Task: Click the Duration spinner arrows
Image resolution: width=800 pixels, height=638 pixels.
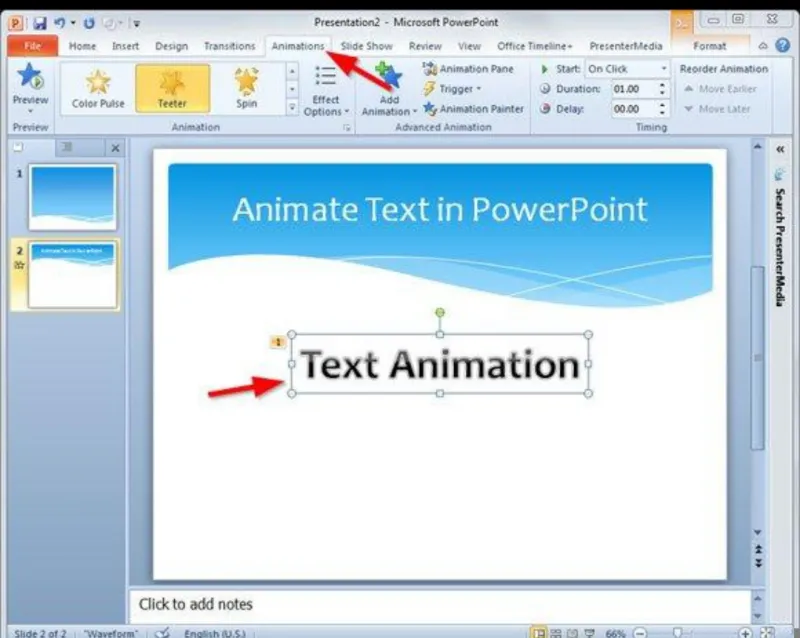Action: [662, 89]
